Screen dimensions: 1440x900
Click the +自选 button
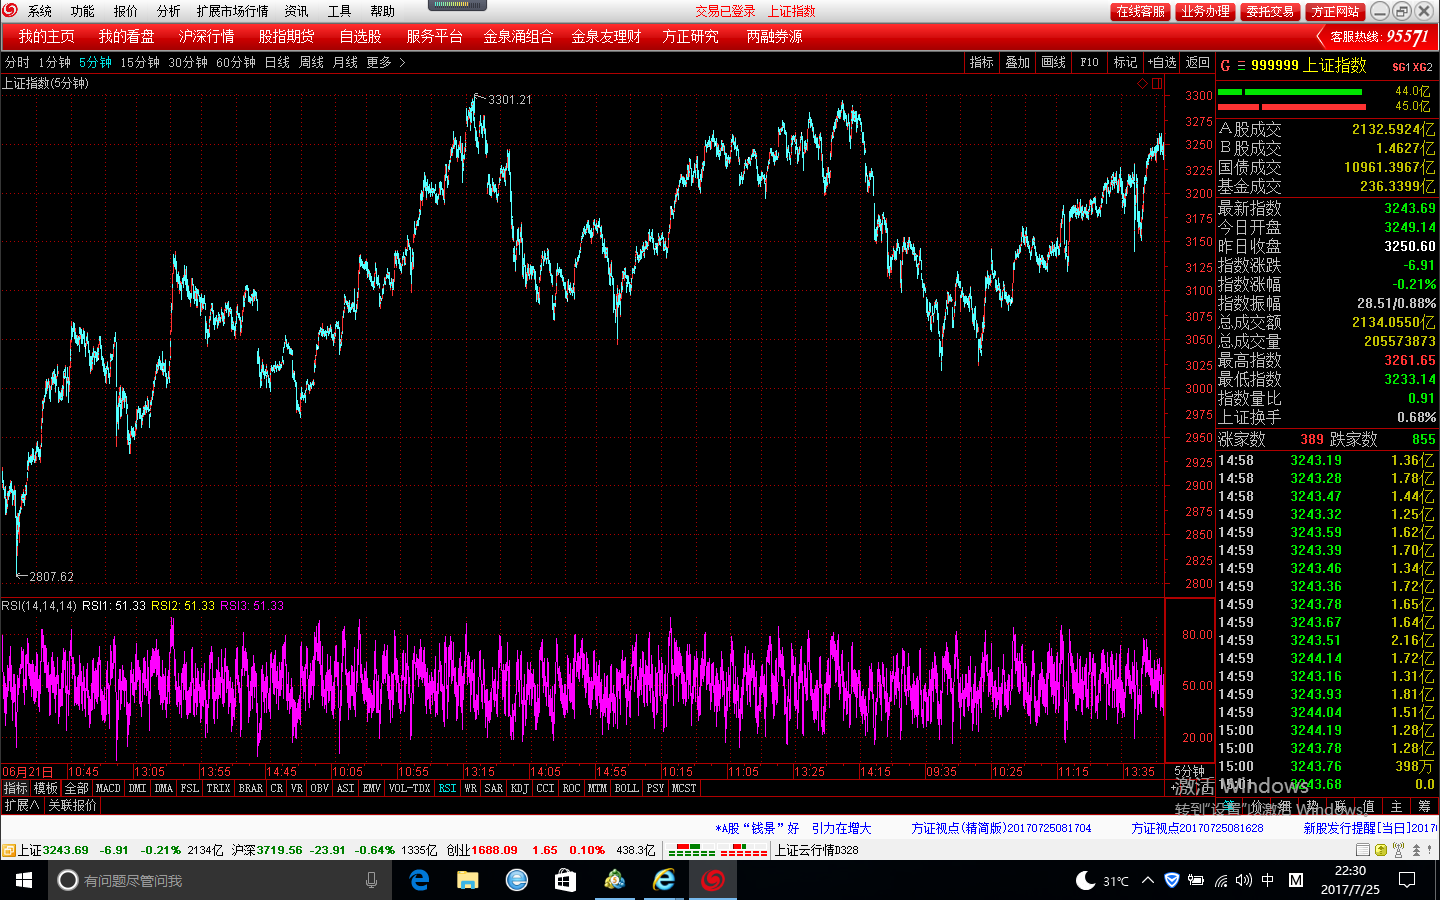pyautogui.click(x=1162, y=62)
